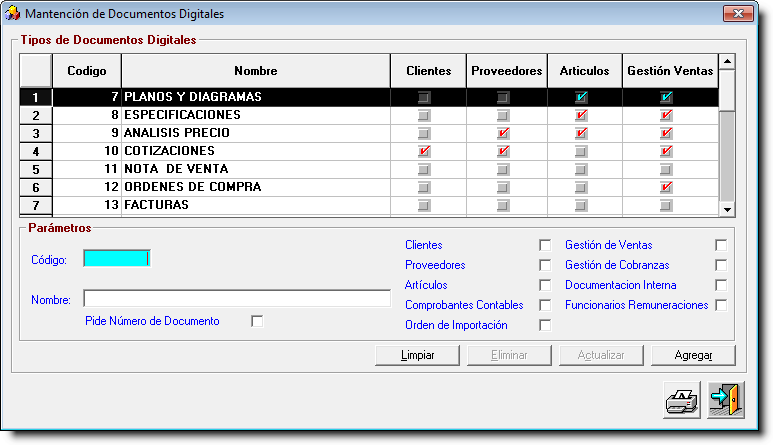Click row header number 5
Screen dimensions: 773x445
pyautogui.click(x=35, y=170)
